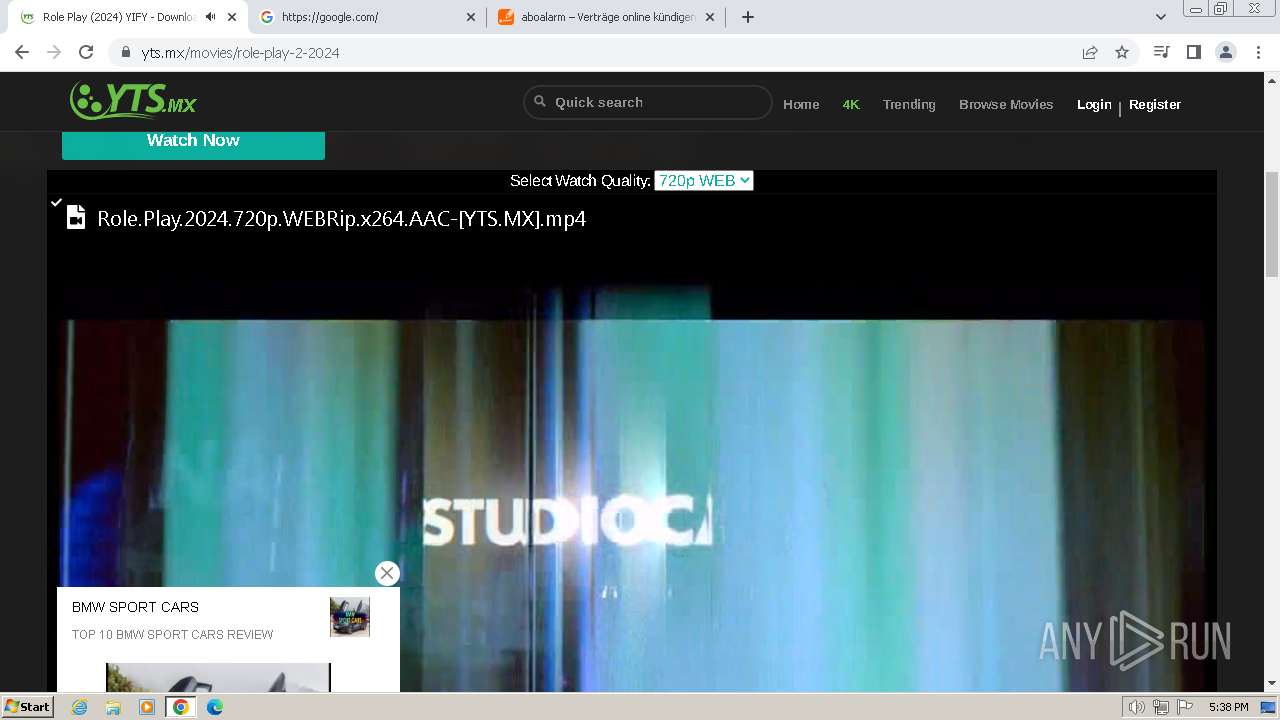Switch to the google.com tab
The image size is (1280, 720).
367,17
